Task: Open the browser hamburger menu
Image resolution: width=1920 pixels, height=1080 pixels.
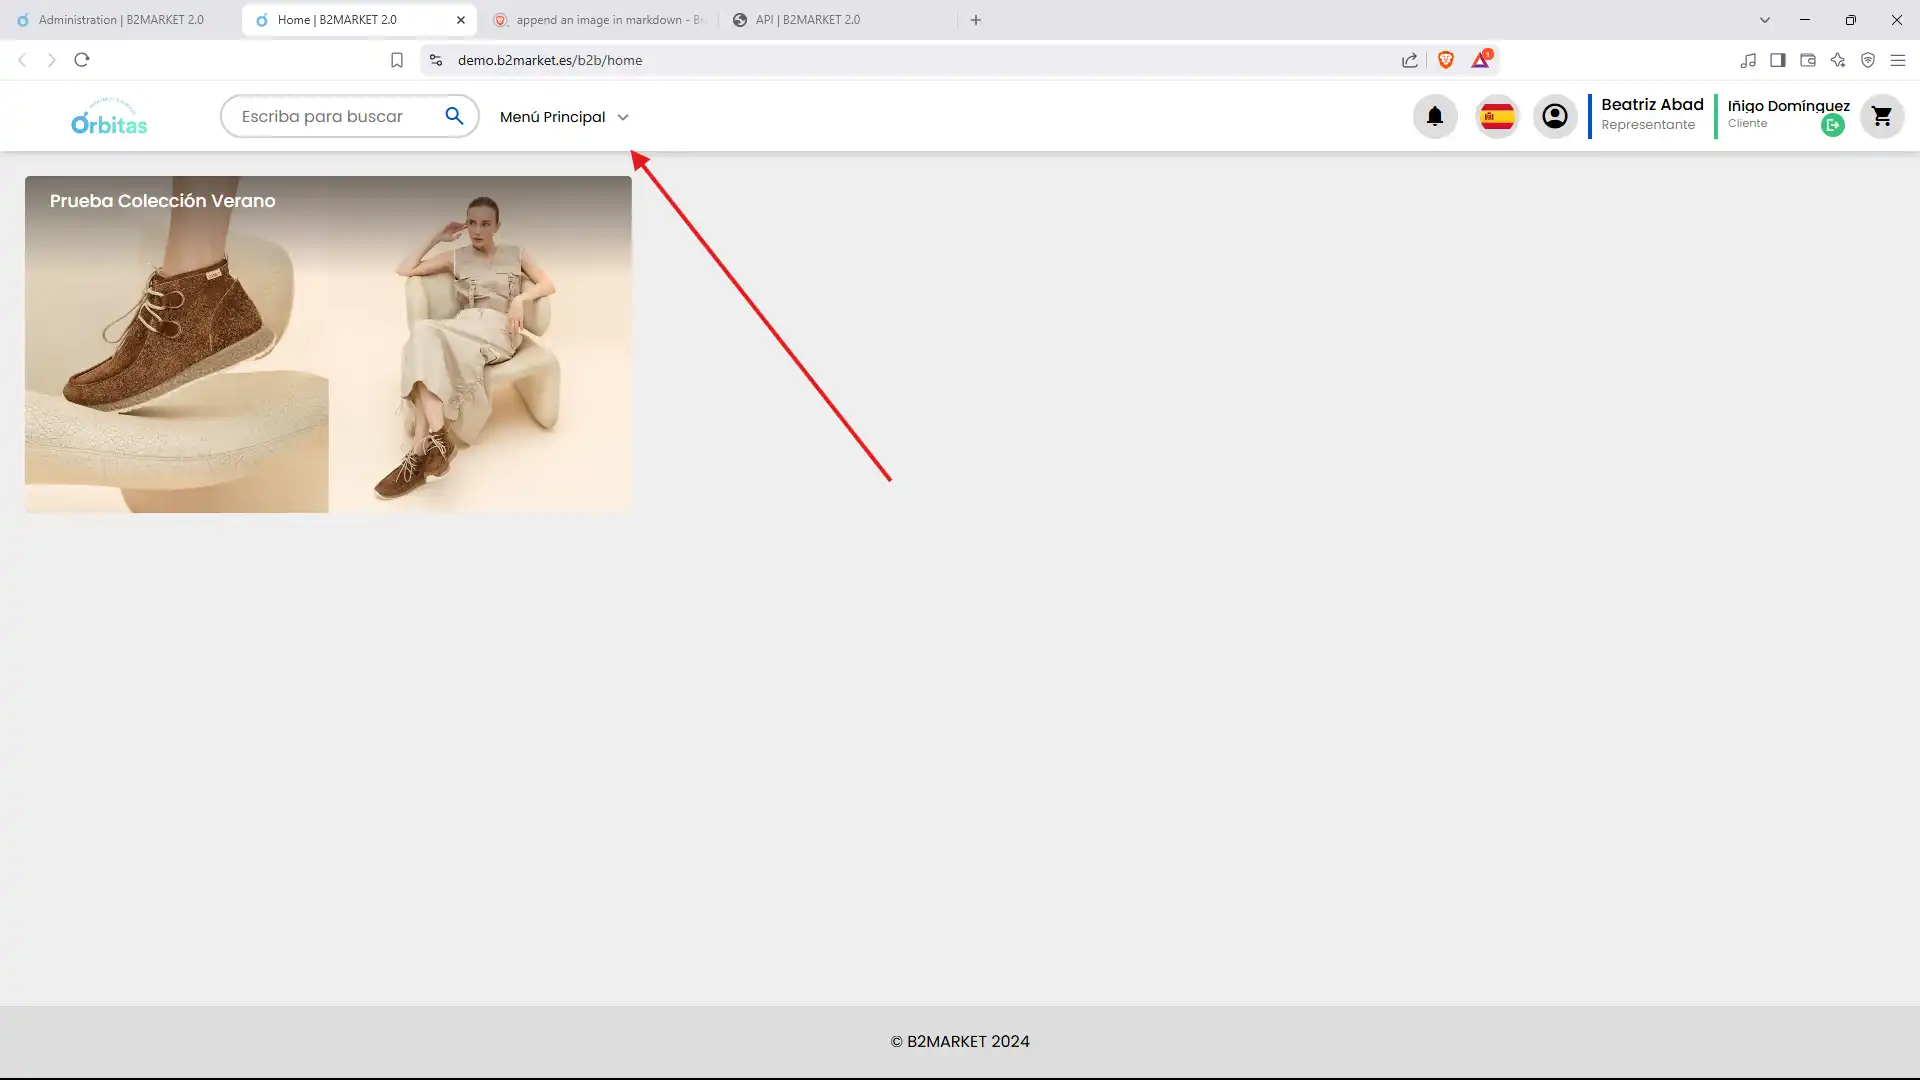Action: 1897,60
